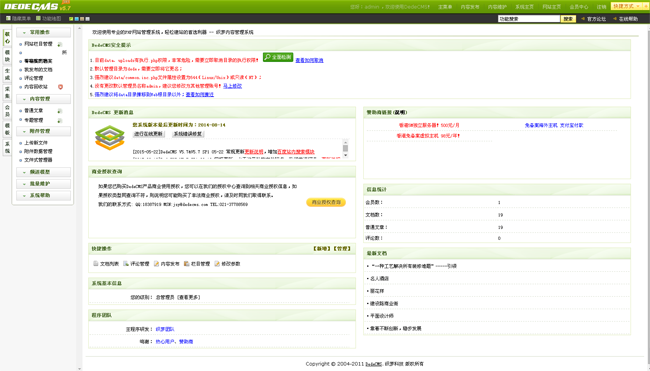The image size is (650, 371).
Task: Open the 在线帮助 link
Action: point(628,19)
